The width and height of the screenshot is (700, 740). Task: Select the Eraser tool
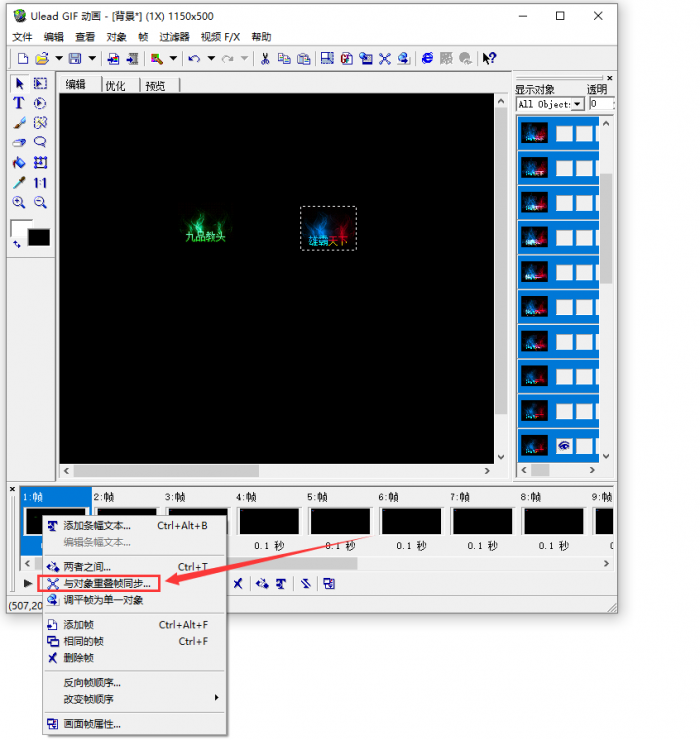(18, 143)
